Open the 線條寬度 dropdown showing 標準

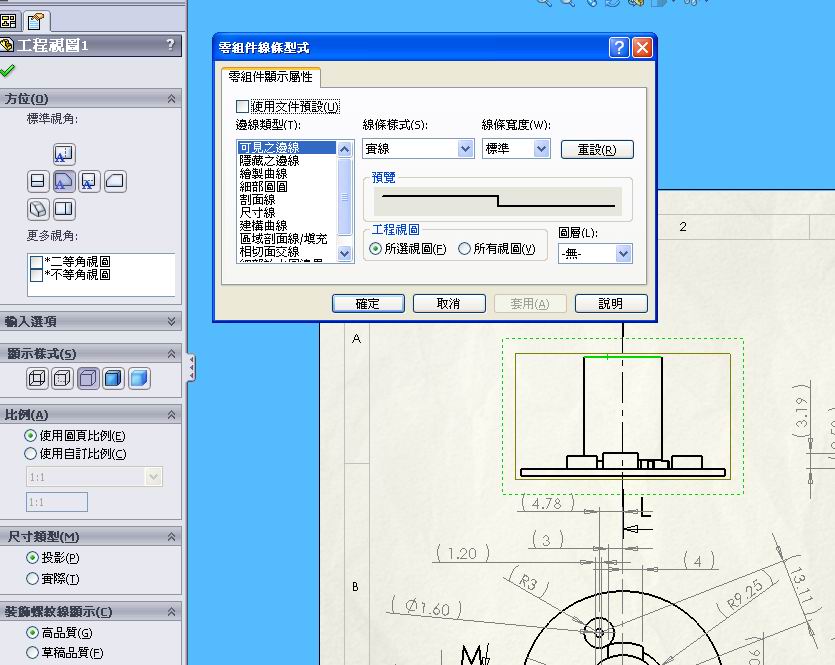tap(516, 149)
